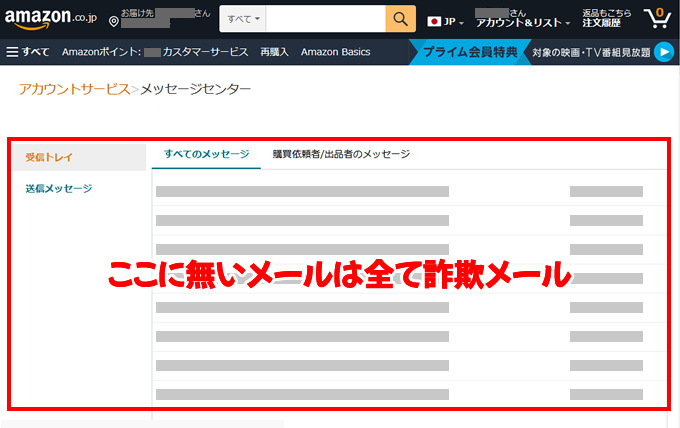Switch to 購買依頼者/出品者のメッセージ tab
This screenshot has width=680, height=428.
click(x=341, y=154)
